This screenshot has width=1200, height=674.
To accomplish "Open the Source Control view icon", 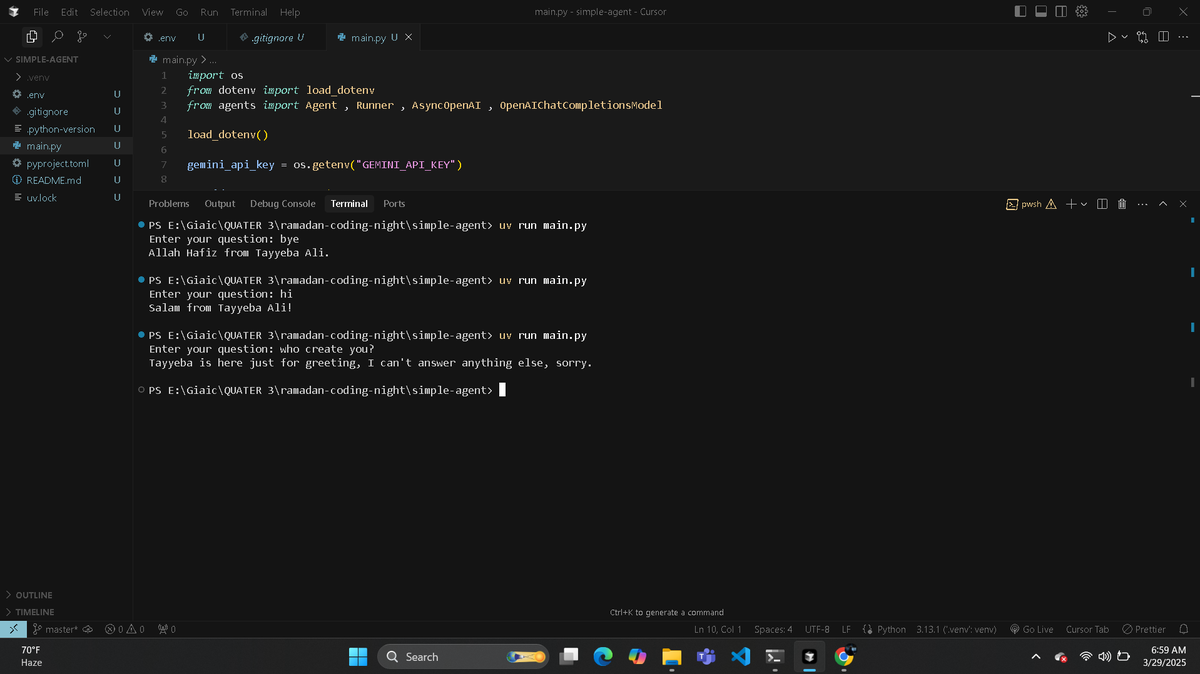I will point(82,37).
